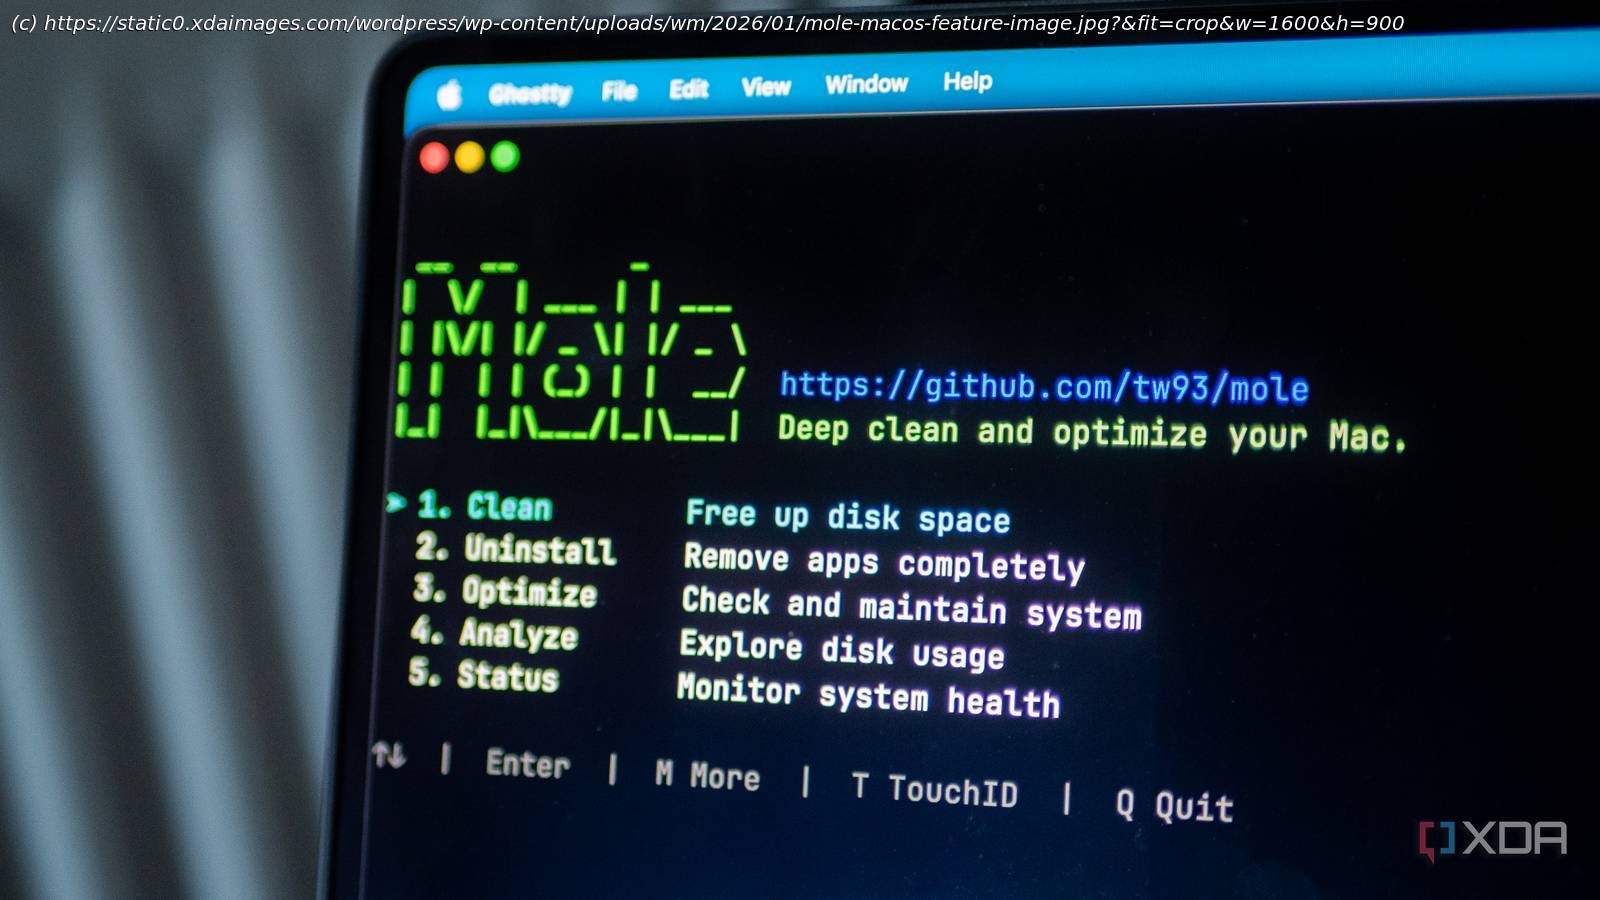Click the 'Remove apps completely' description
The width and height of the screenshot is (1600, 900).
[884, 562]
